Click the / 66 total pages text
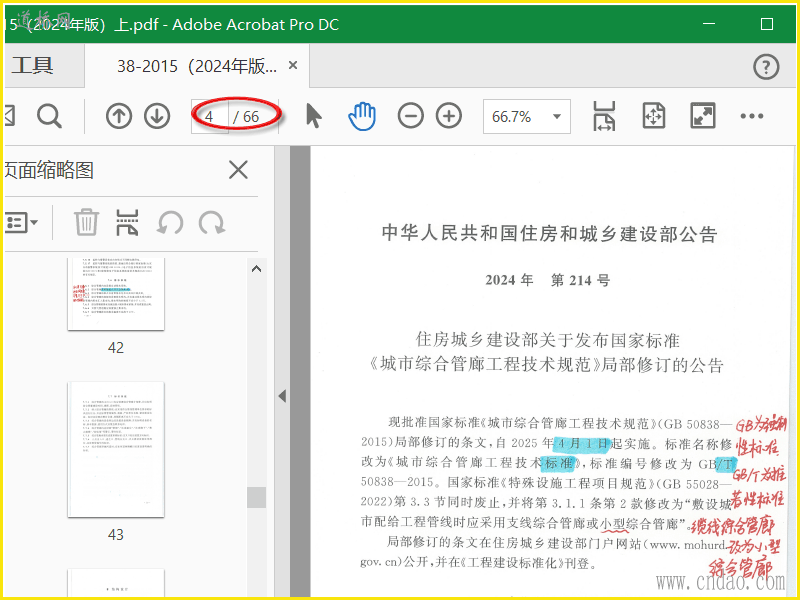Viewport: 800px width, 600px height. tap(246, 117)
